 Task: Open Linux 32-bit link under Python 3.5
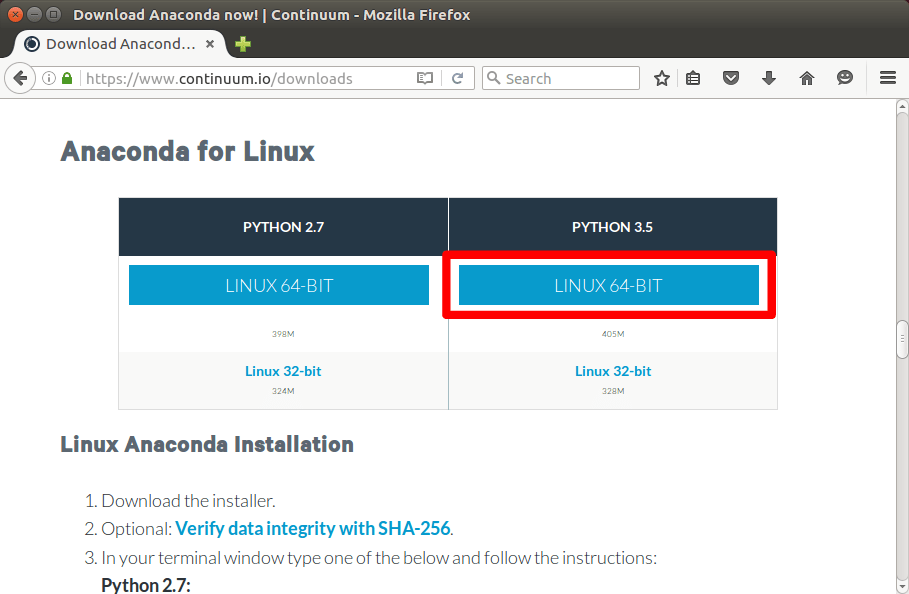613,371
